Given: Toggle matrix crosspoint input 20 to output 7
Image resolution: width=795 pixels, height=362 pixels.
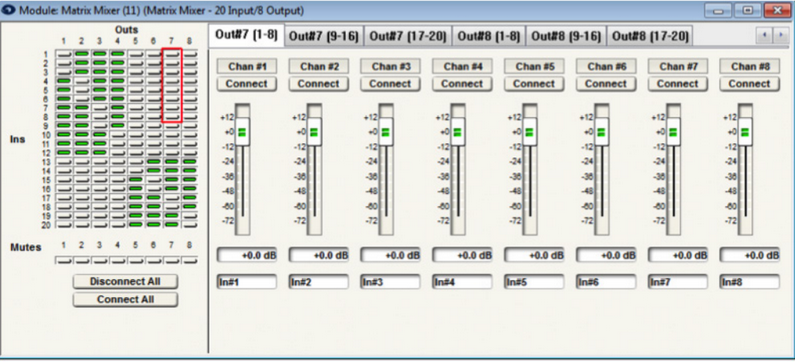Looking at the screenshot, I should pyautogui.click(x=171, y=225).
